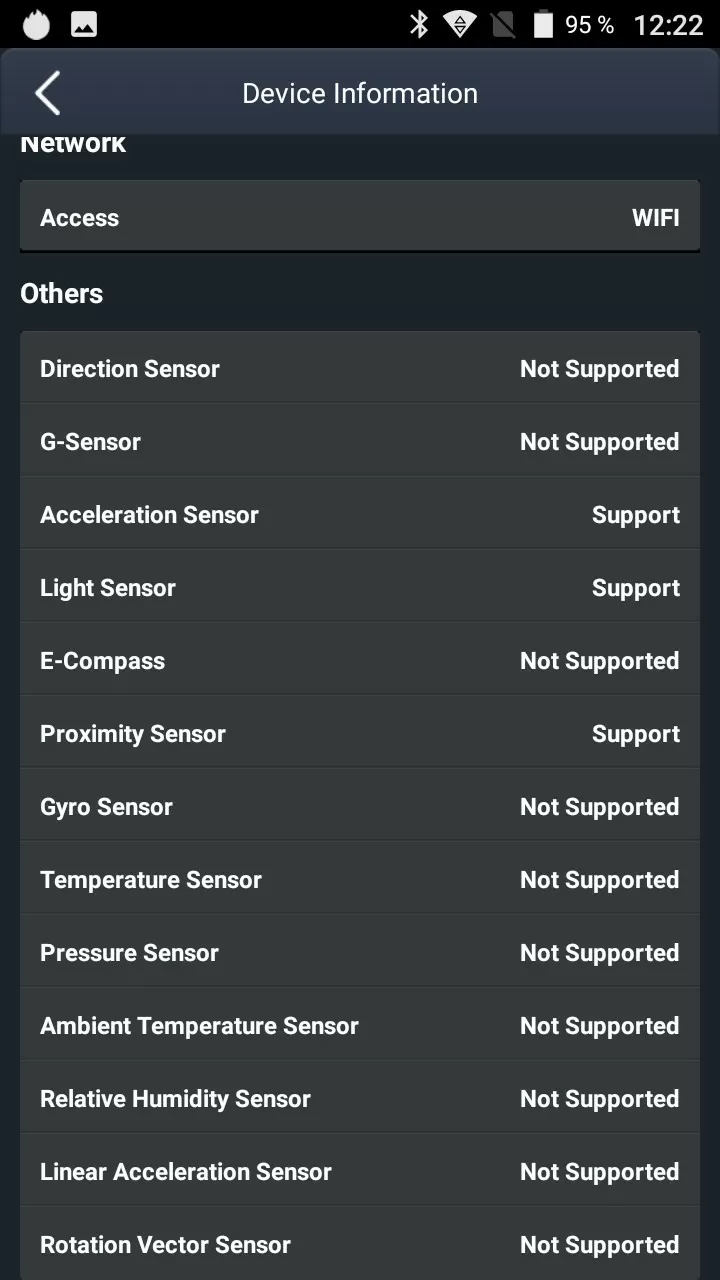This screenshot has height=1280, width=720.
Task: Tap the Wi-Fi status icon
Action: [x=460, y=25]
